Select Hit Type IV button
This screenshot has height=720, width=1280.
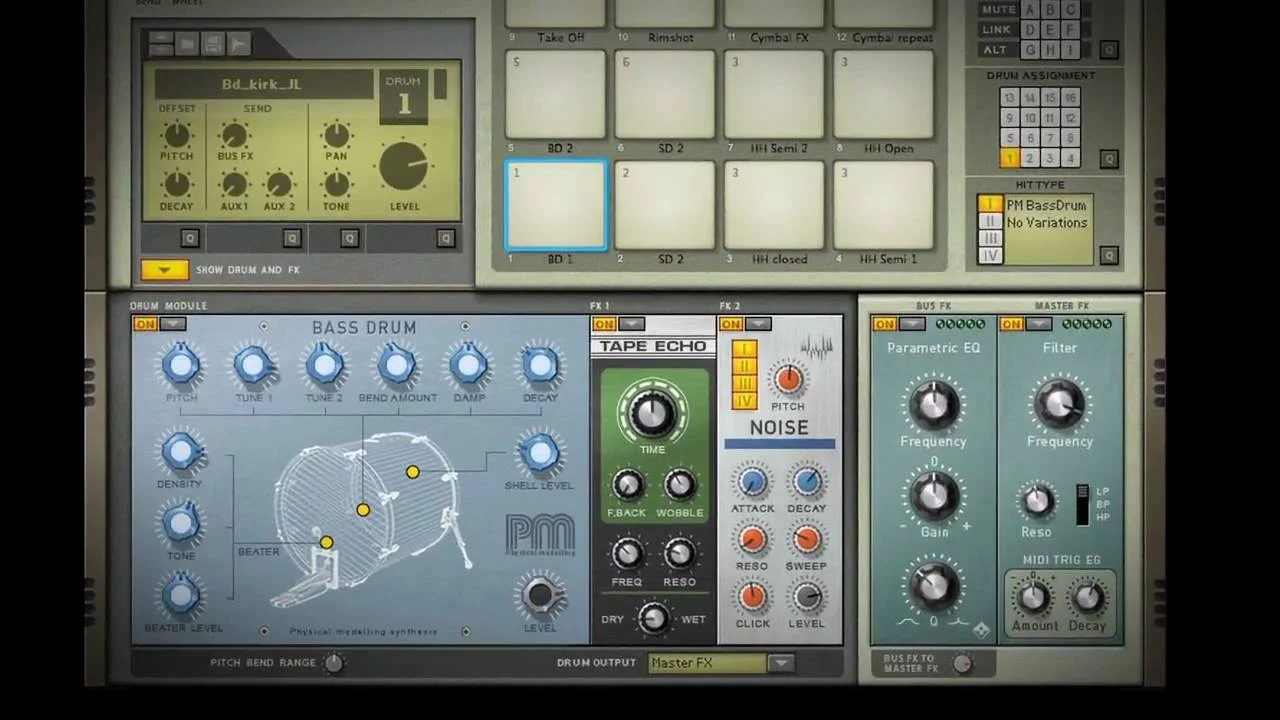(x=989, y=255)
